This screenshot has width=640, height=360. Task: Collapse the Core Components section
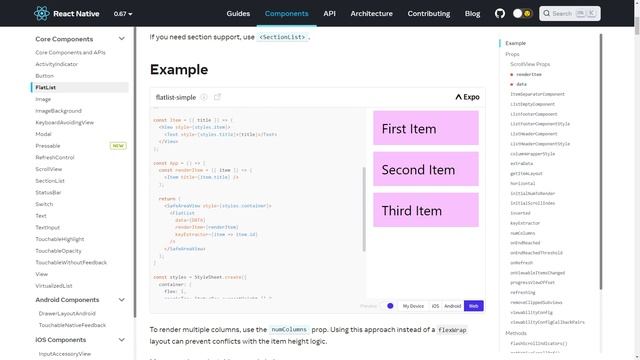121,39
